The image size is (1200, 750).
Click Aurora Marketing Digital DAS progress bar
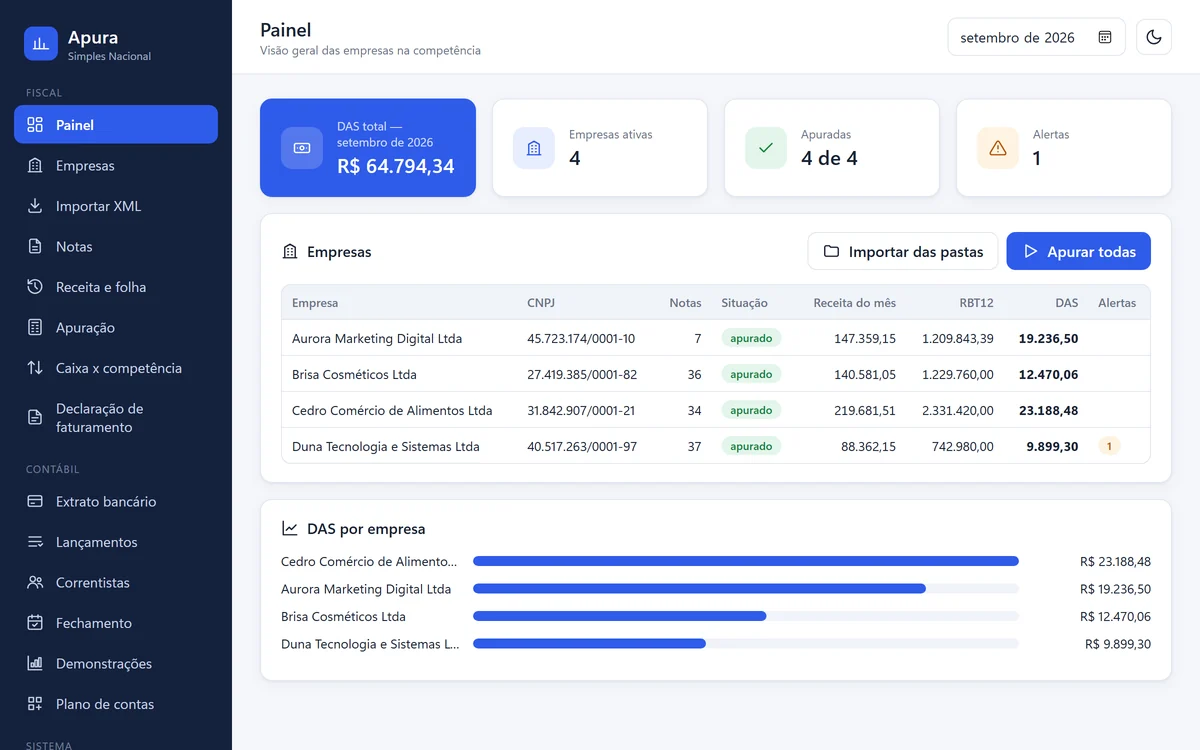point(746,589)
